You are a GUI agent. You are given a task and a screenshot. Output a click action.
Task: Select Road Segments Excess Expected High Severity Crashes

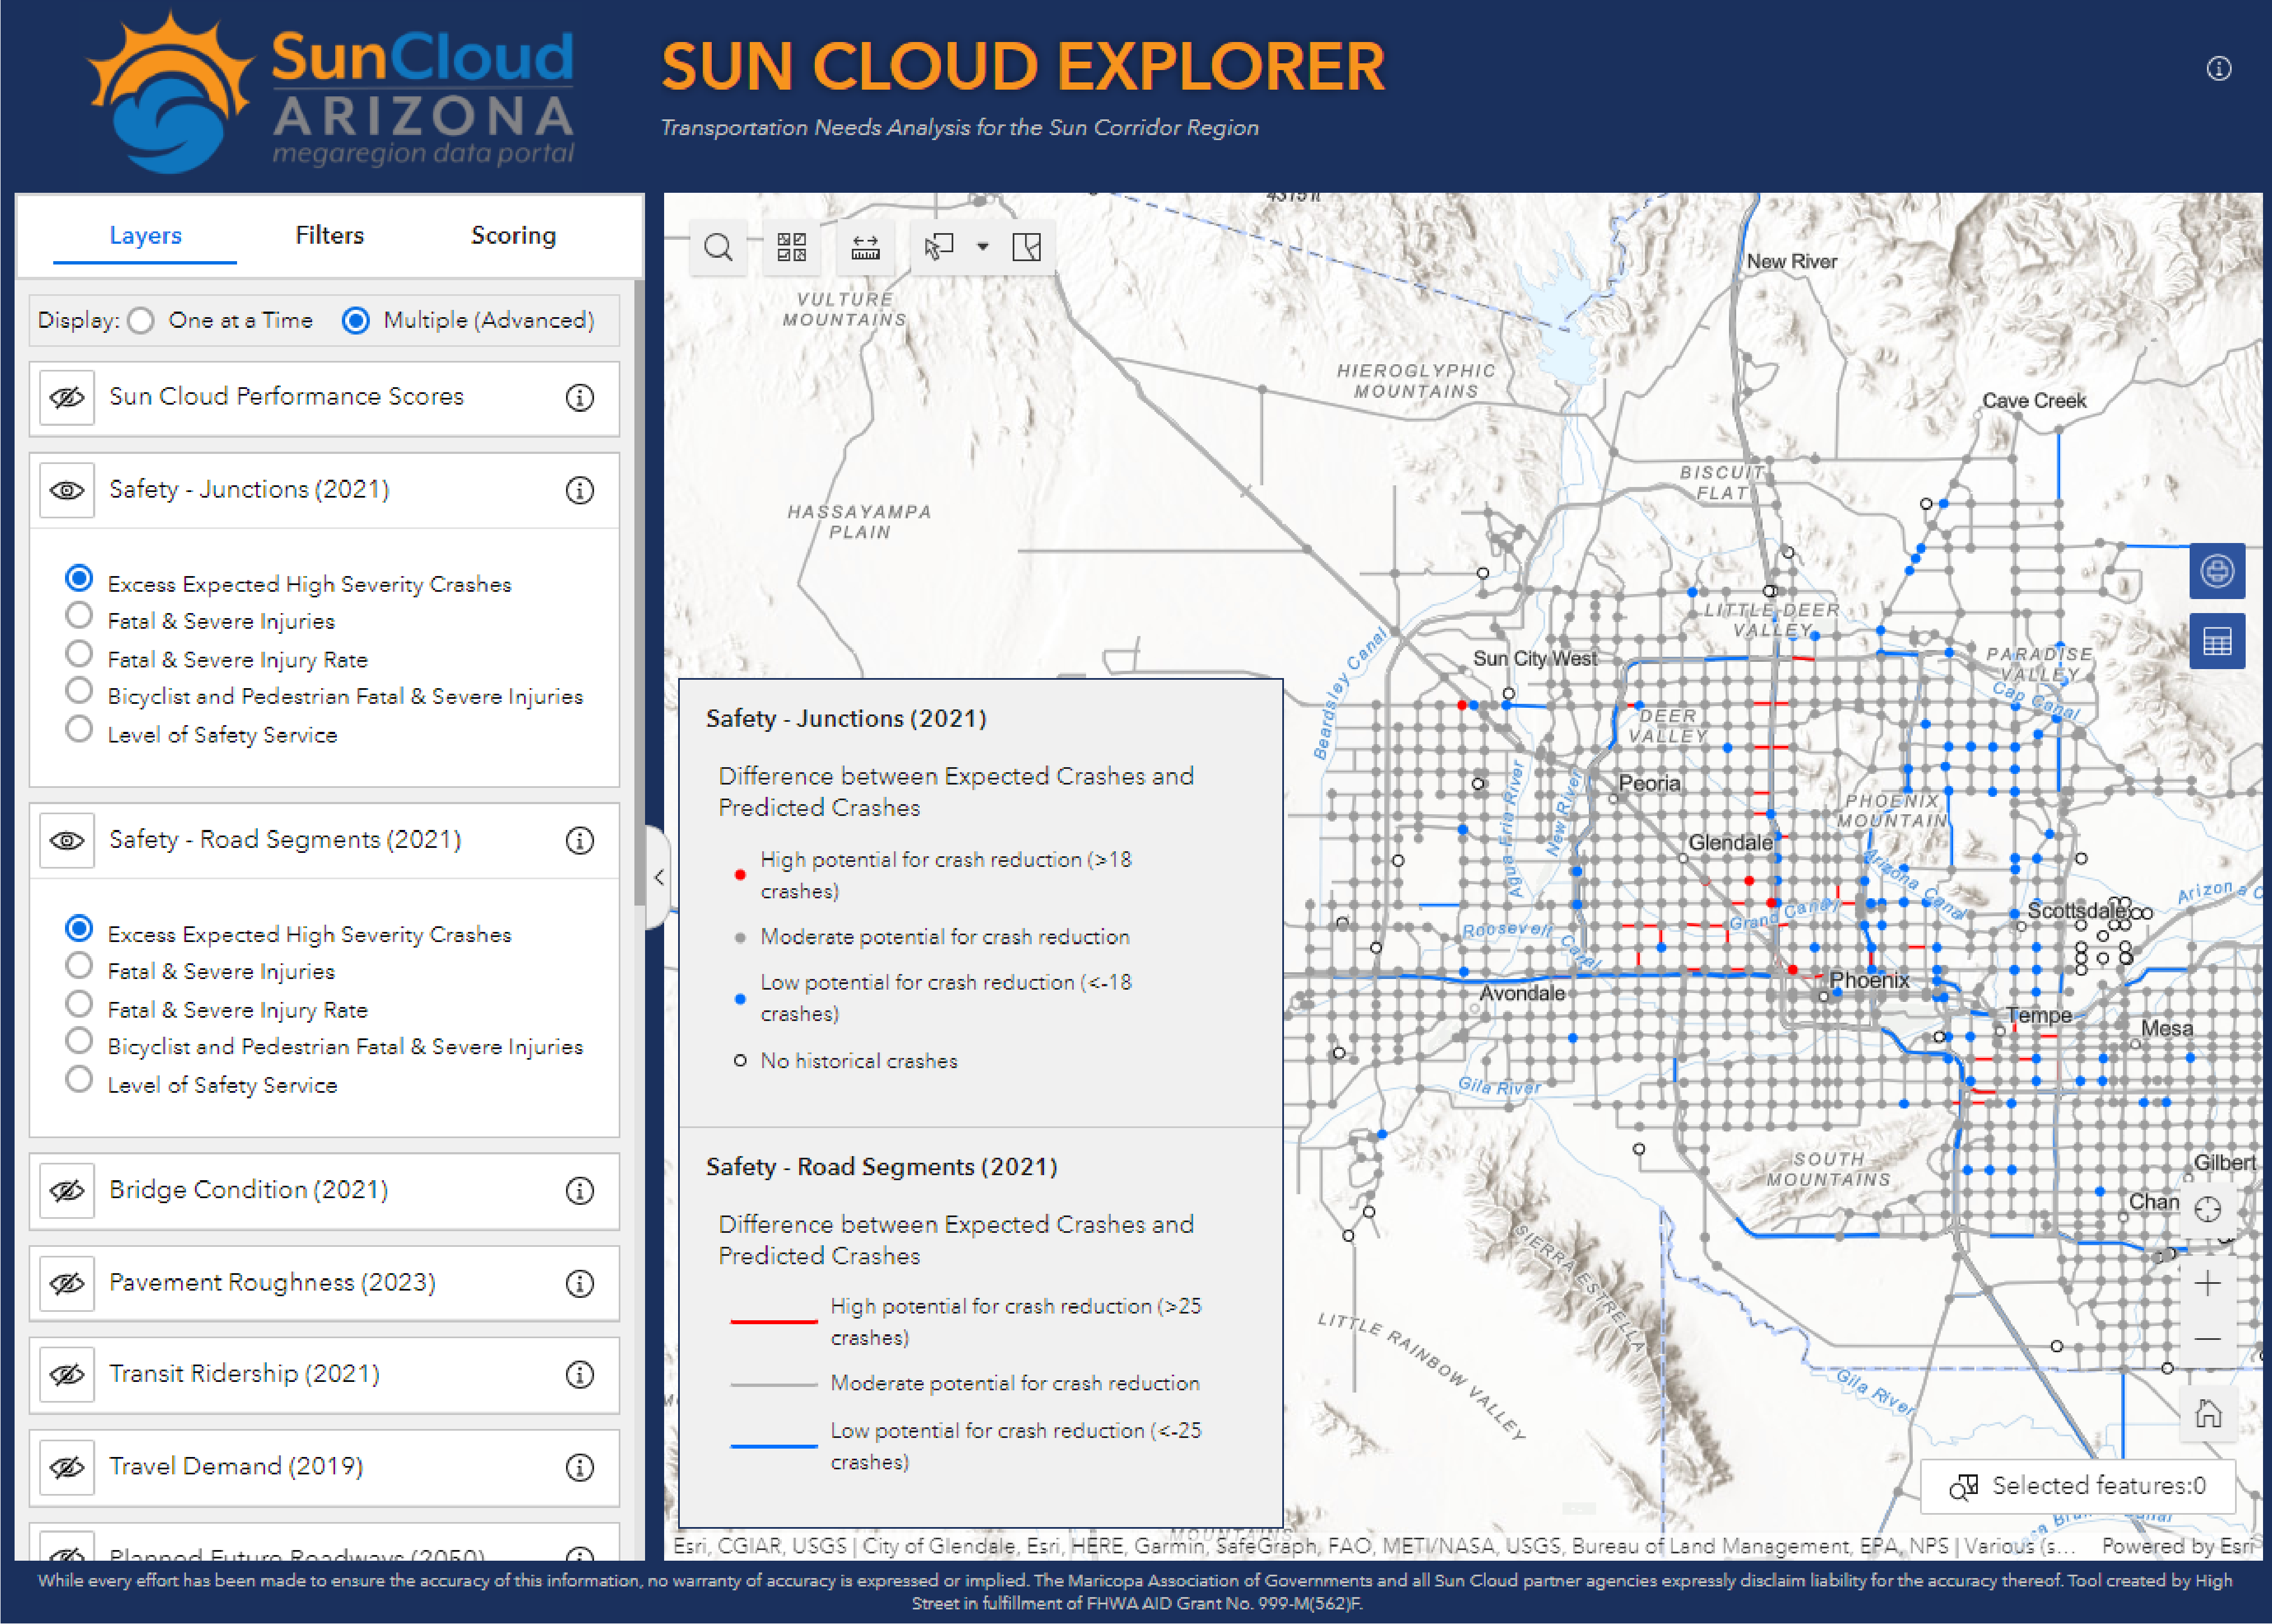[79, 929]
